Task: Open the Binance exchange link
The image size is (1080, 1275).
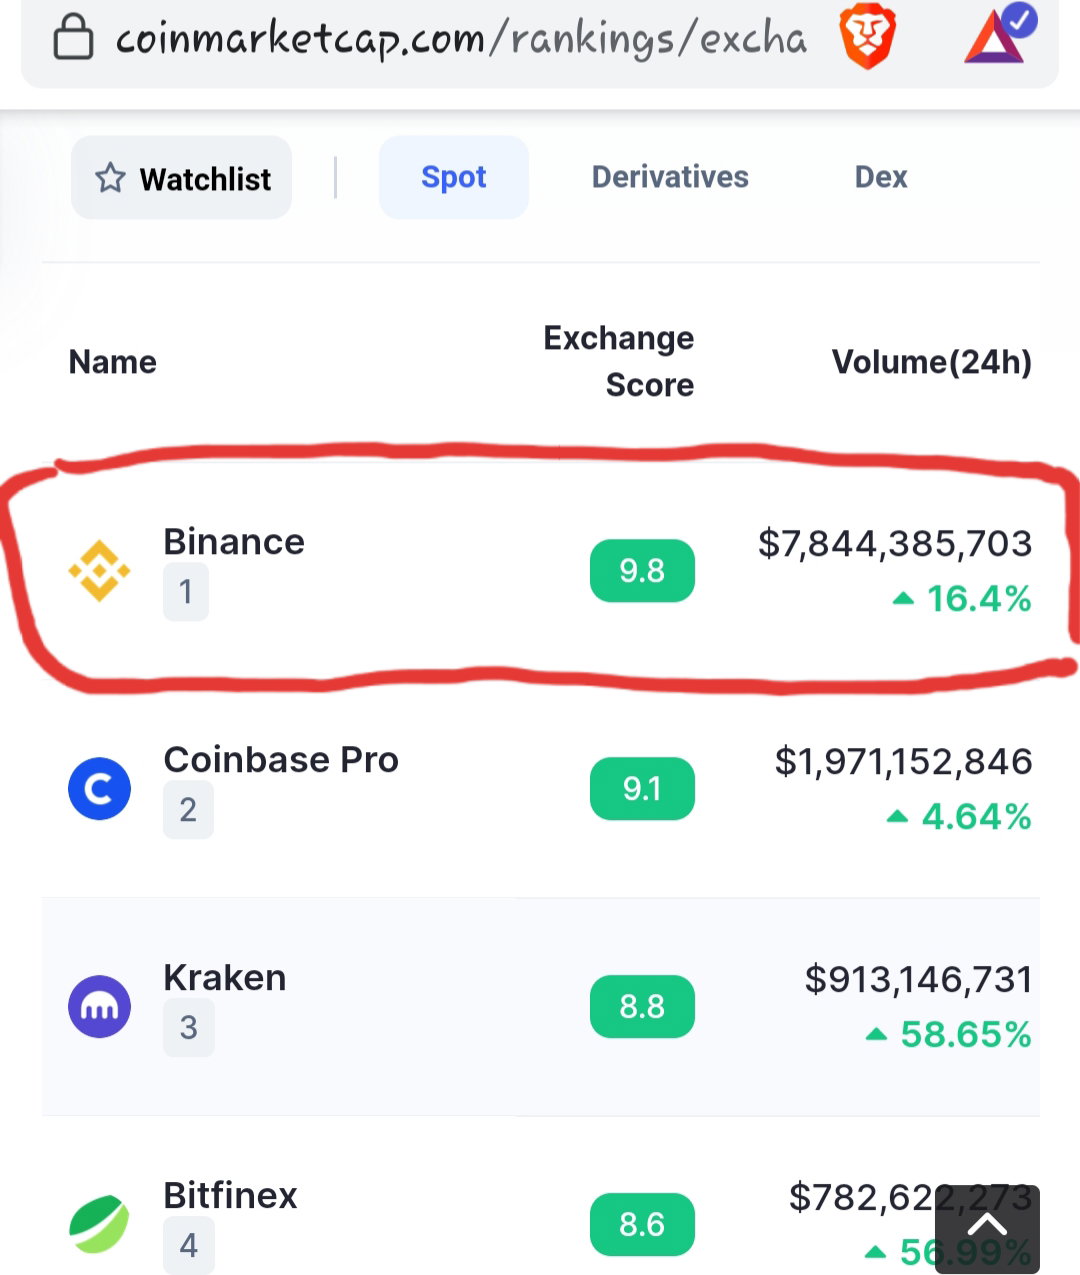Action: pos(234,541)
